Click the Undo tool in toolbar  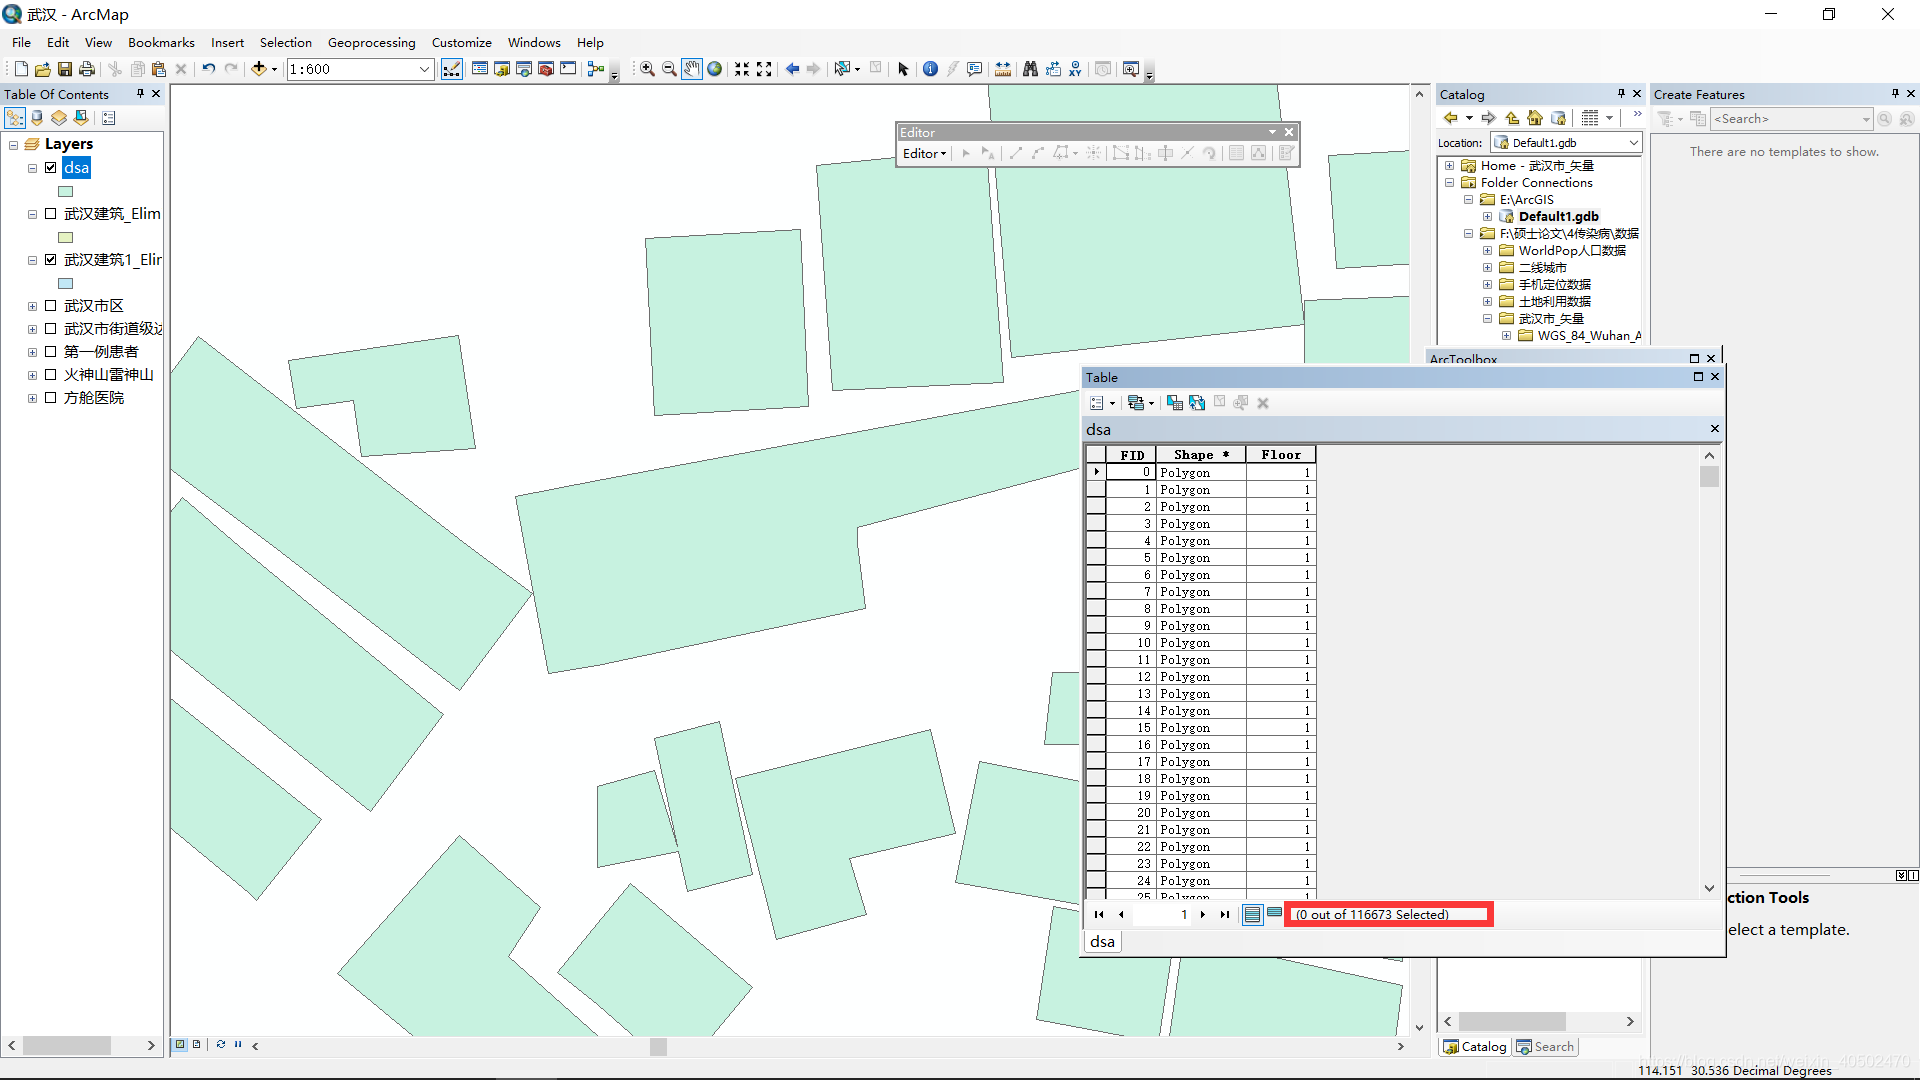click(207, 67)
